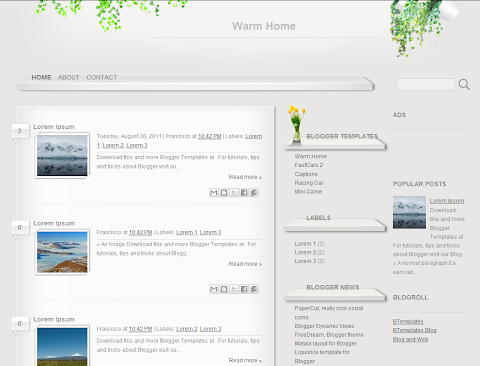Click BlogThis icon on second post
This screenshot has width=480, height=366.
224,289
